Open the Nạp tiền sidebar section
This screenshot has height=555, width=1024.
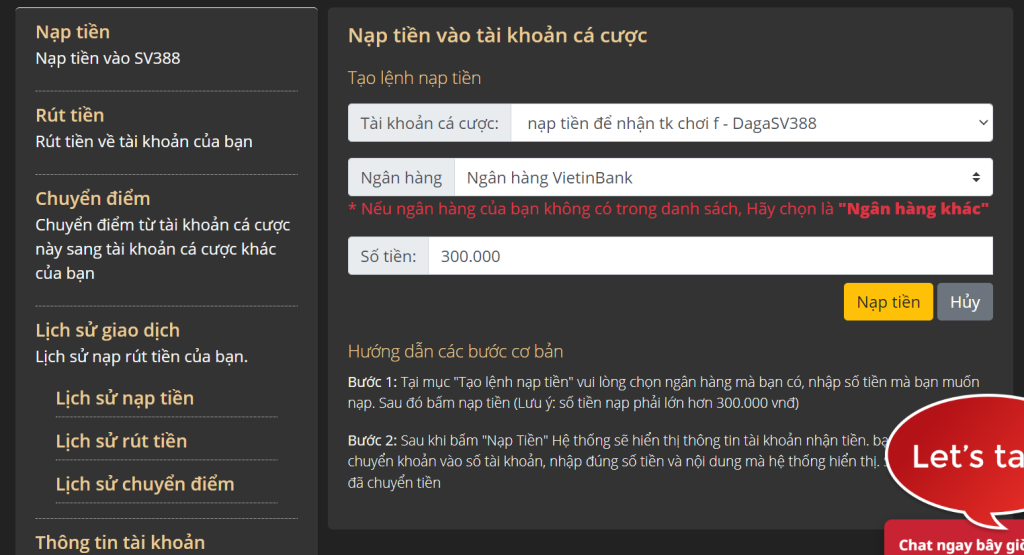click(x=73, y=32)
